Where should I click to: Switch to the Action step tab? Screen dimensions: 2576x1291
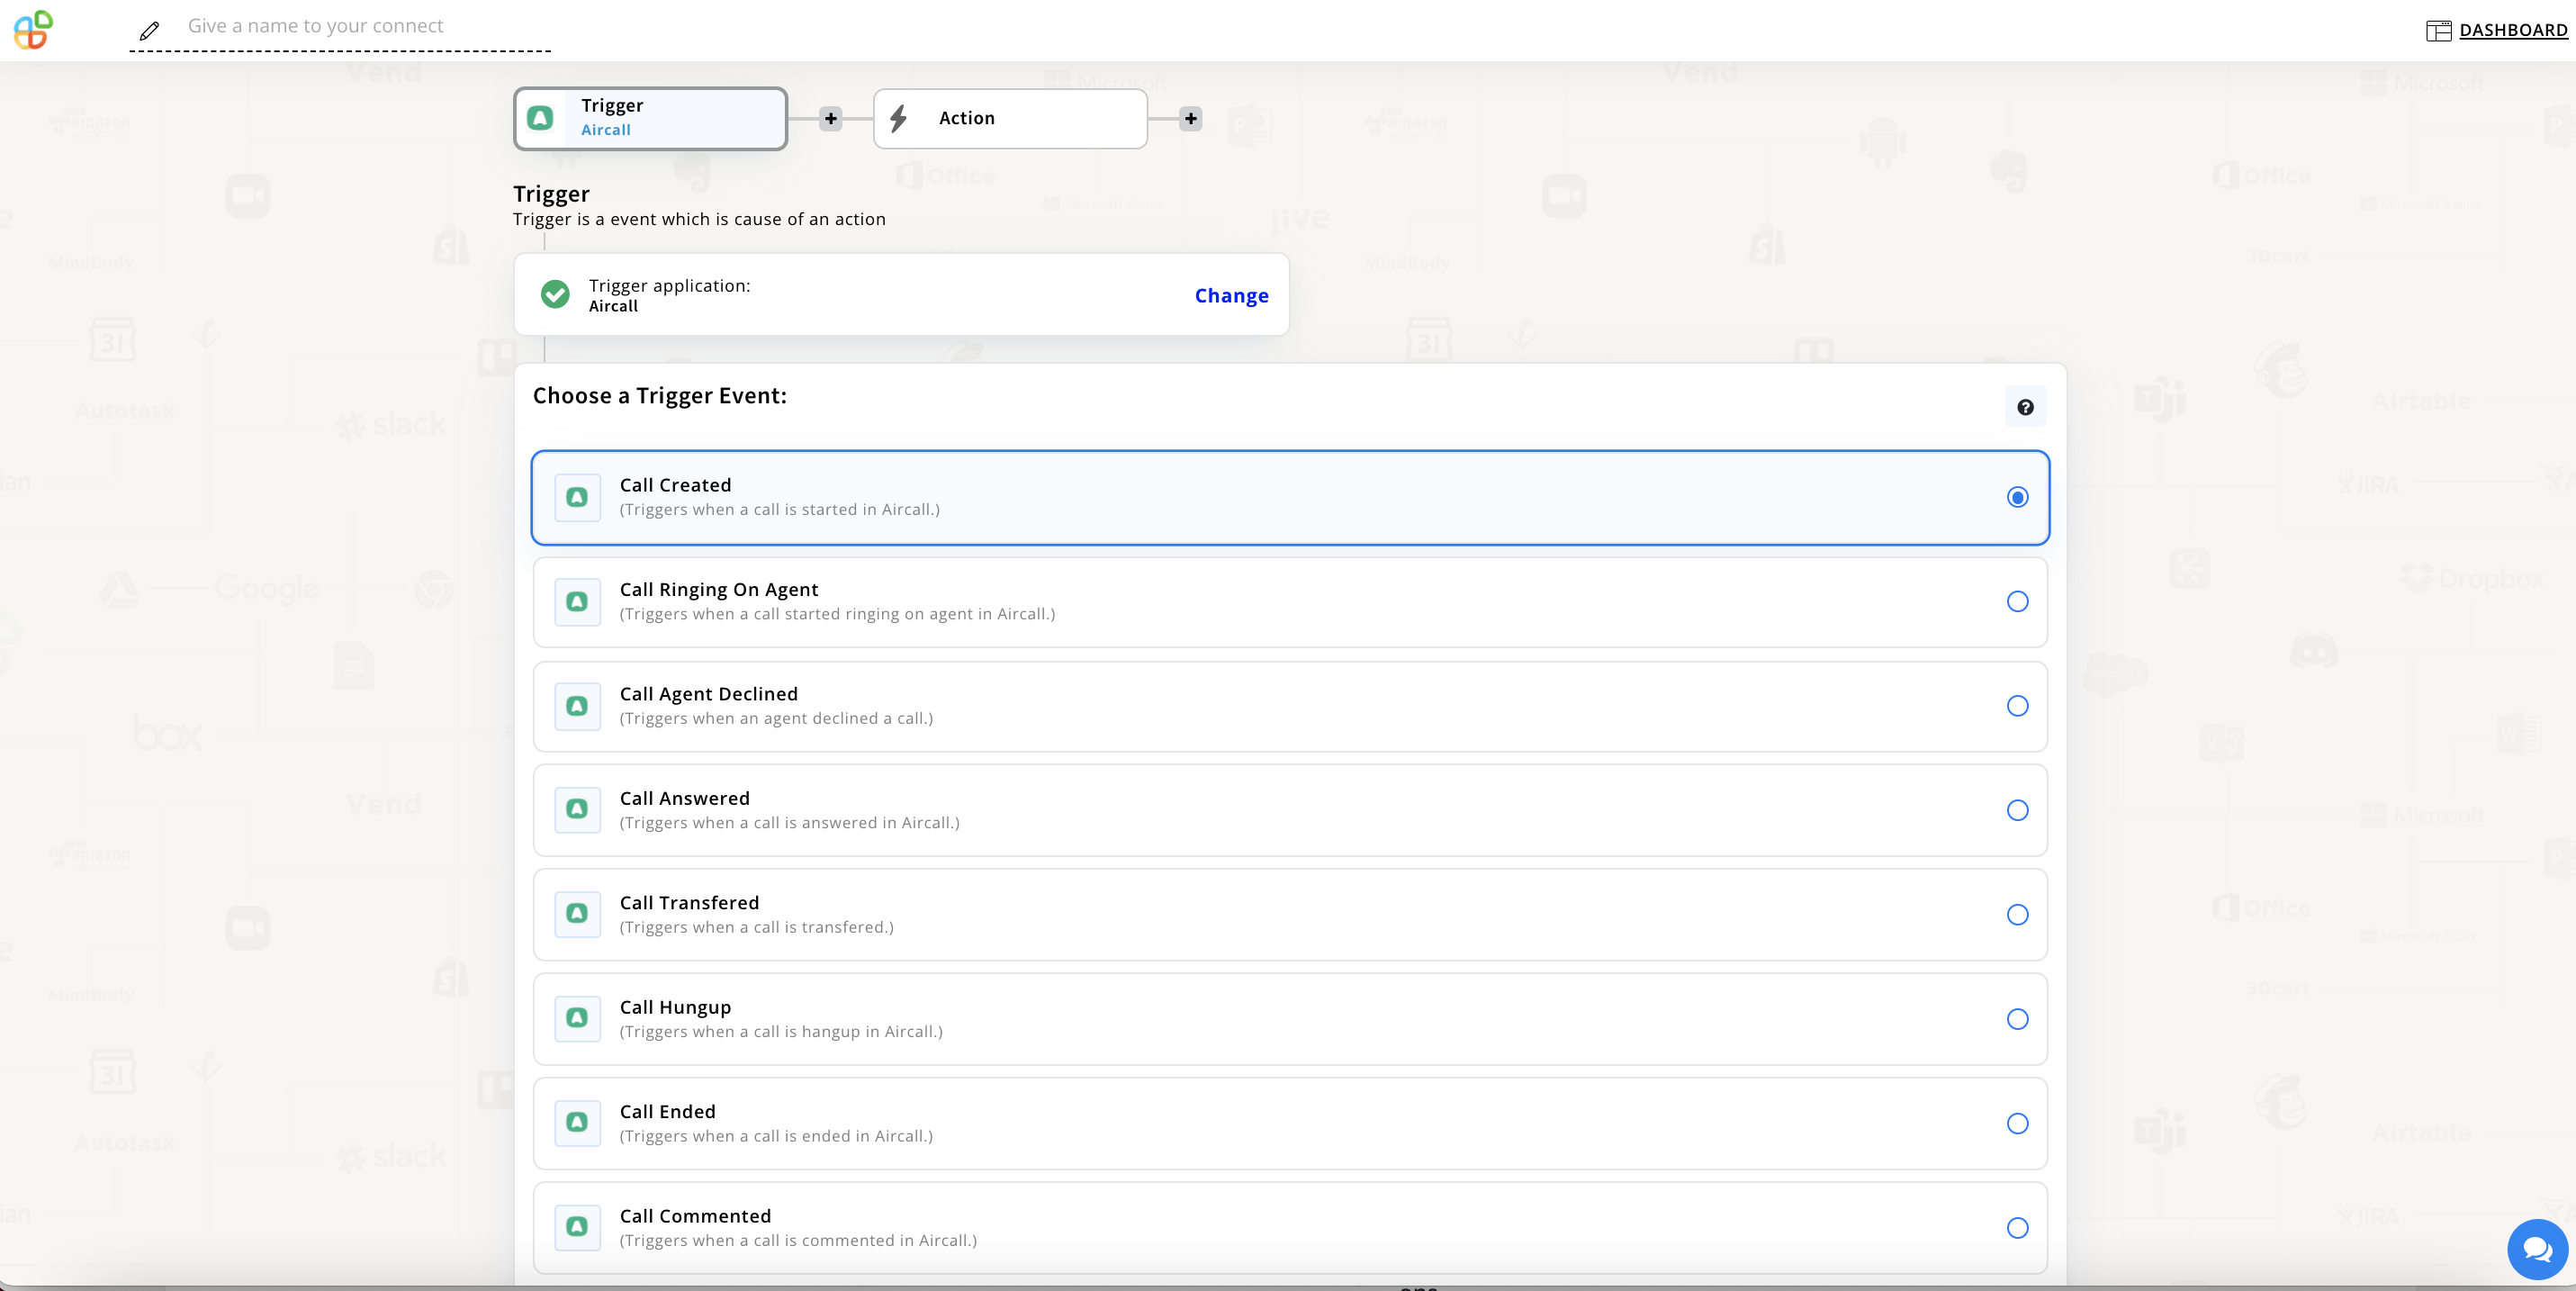point(1010,118)
